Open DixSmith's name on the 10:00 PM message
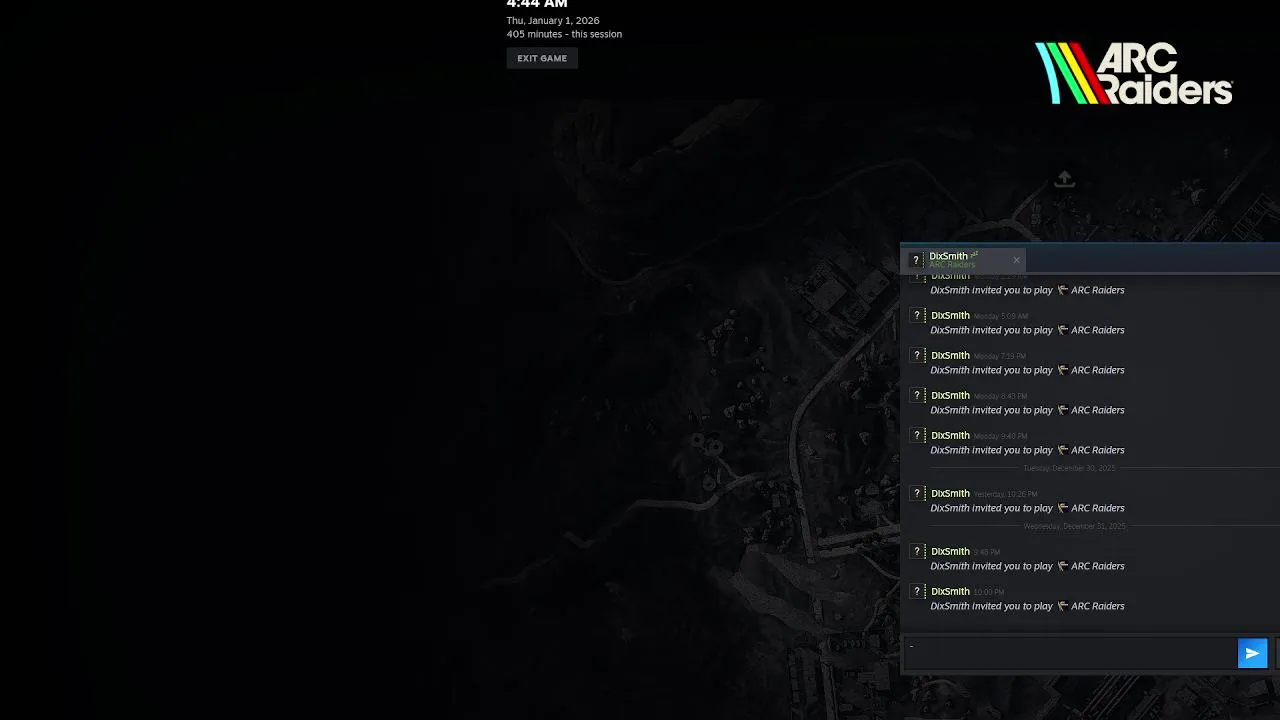The width and height of the screenshot is (1280, 720). point(950,592)
